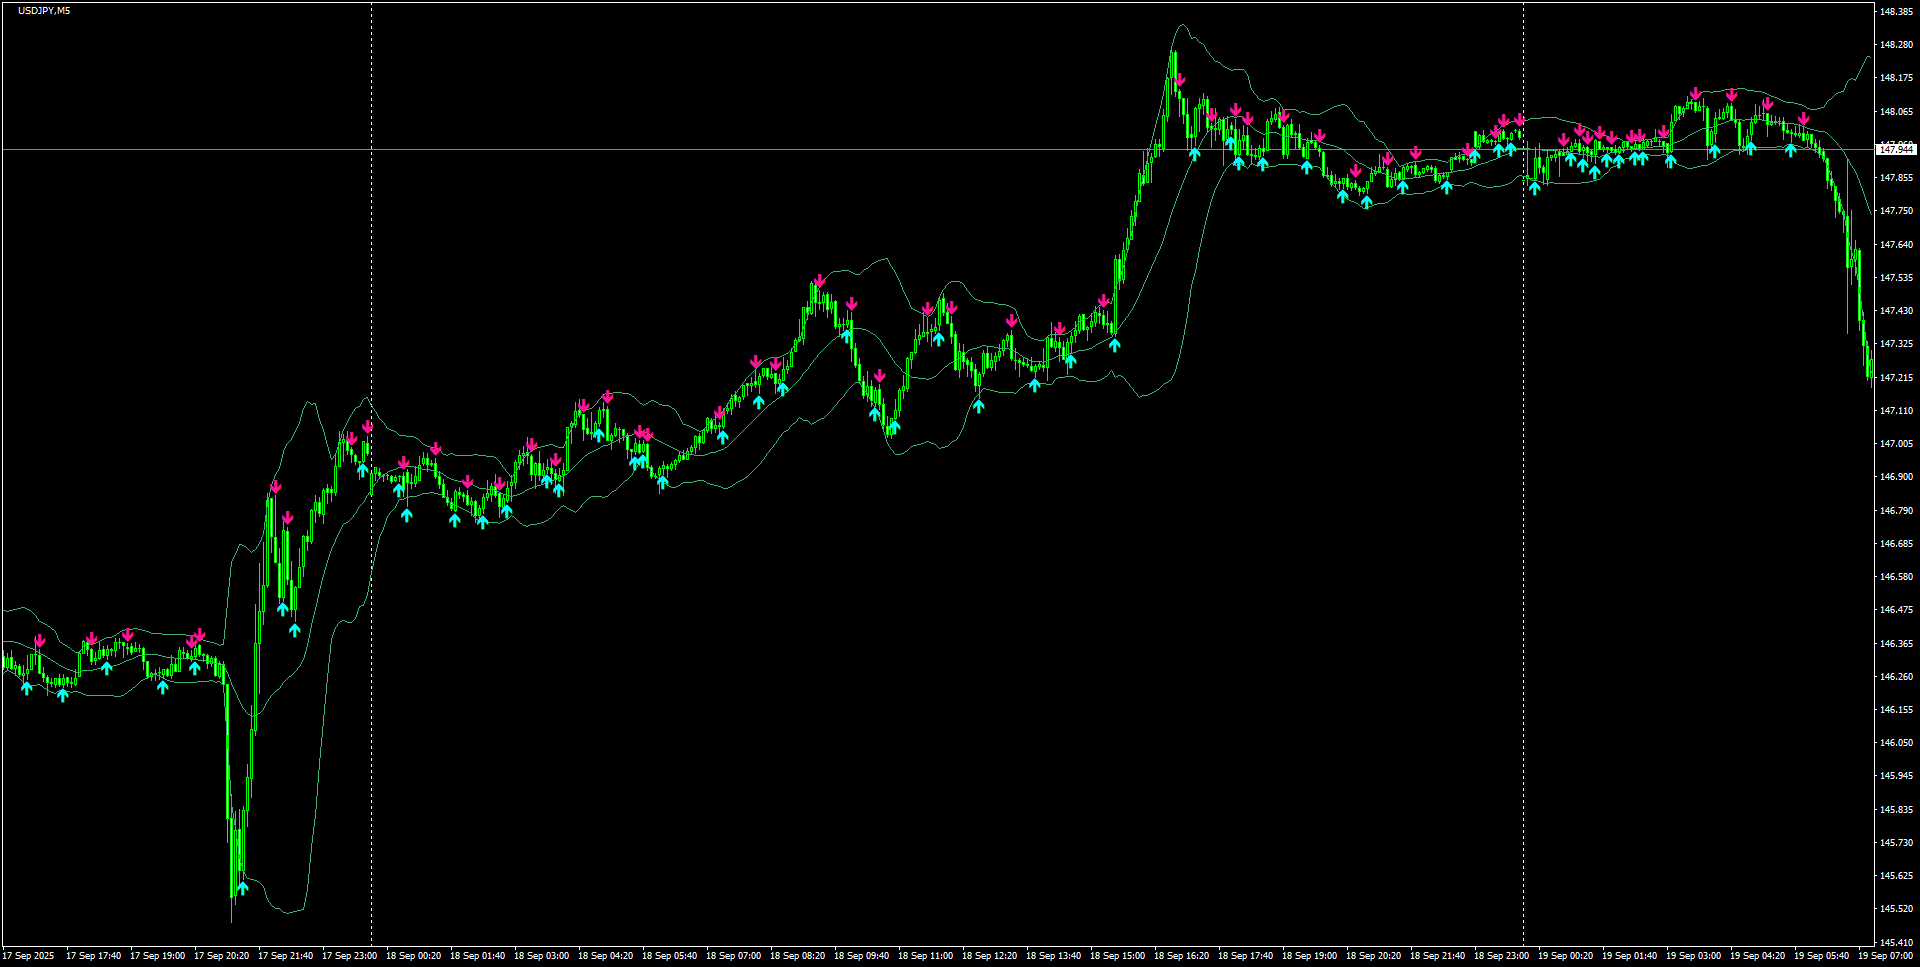Screen dimensions: 1920x967
Task: Click the 18 Sep 00:20 time label
Action: coord(413,956)
